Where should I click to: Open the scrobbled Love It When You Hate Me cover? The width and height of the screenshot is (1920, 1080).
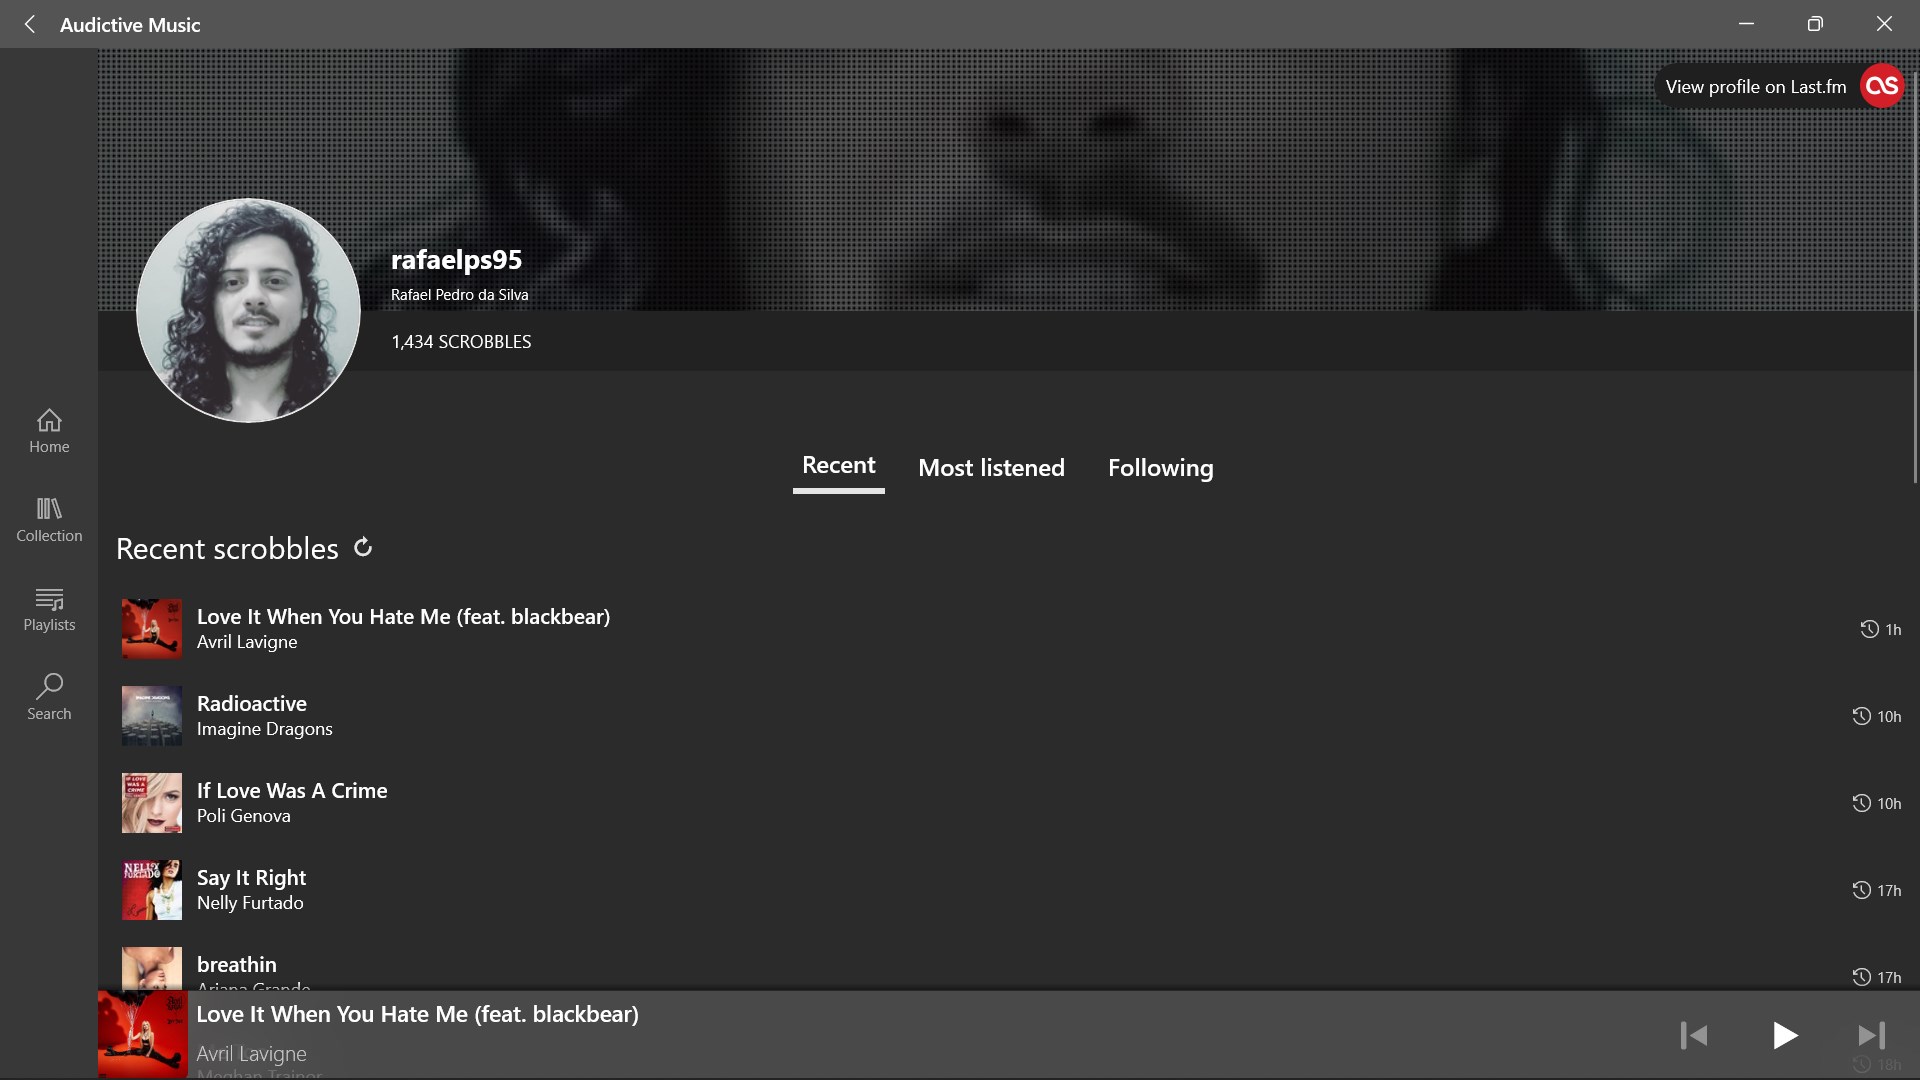click(152, 629)
